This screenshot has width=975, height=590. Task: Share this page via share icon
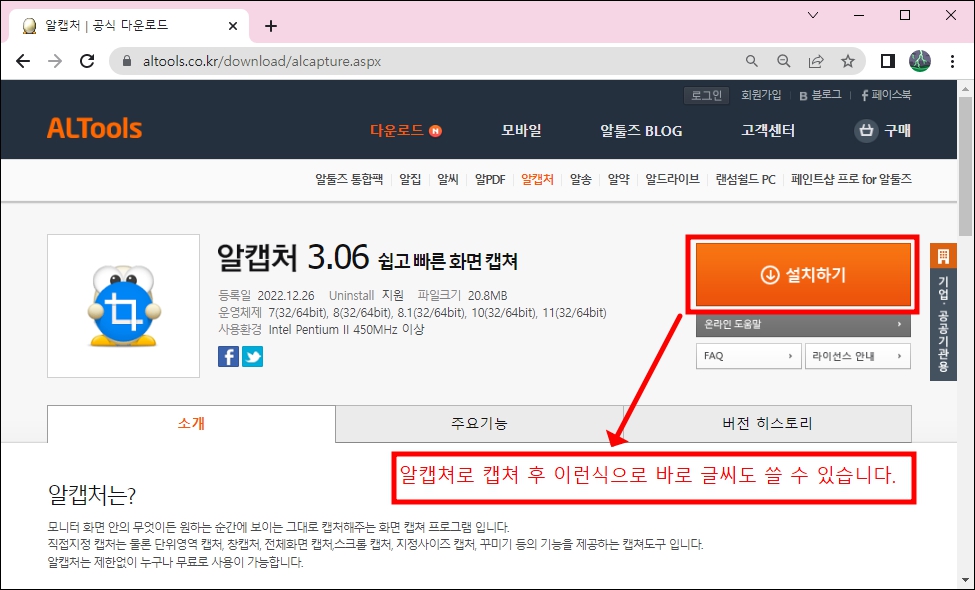point(816,61)
